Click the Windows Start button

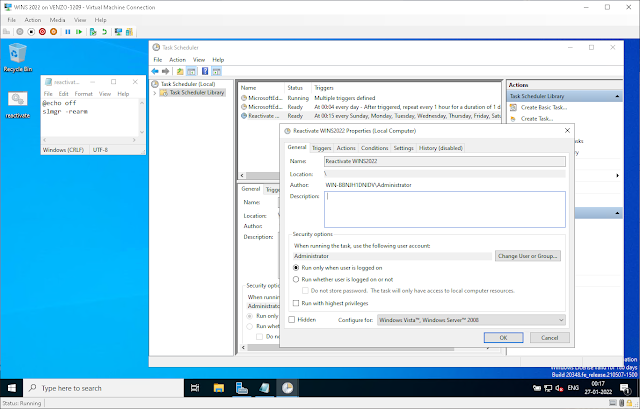[x=11, y=388]
